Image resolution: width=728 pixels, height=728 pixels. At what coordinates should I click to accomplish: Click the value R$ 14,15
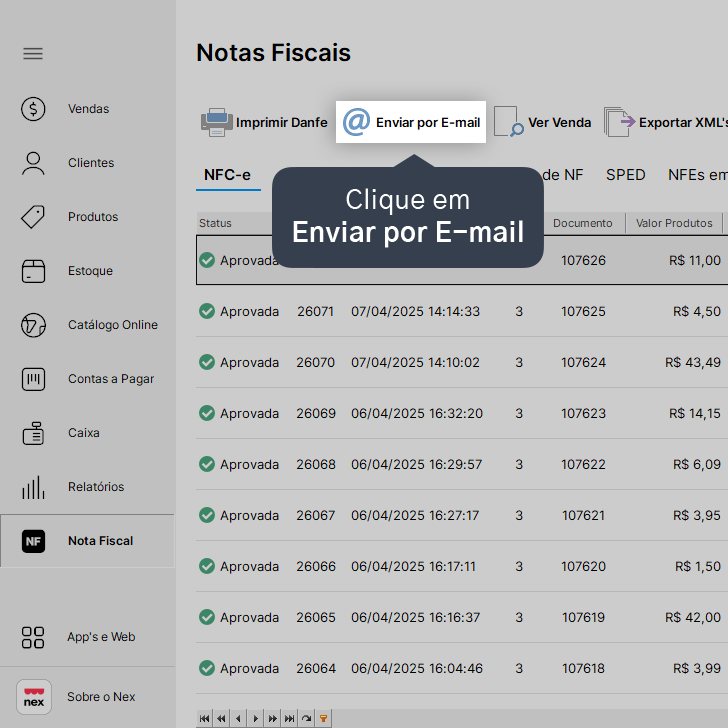click(x=695, y=414)
